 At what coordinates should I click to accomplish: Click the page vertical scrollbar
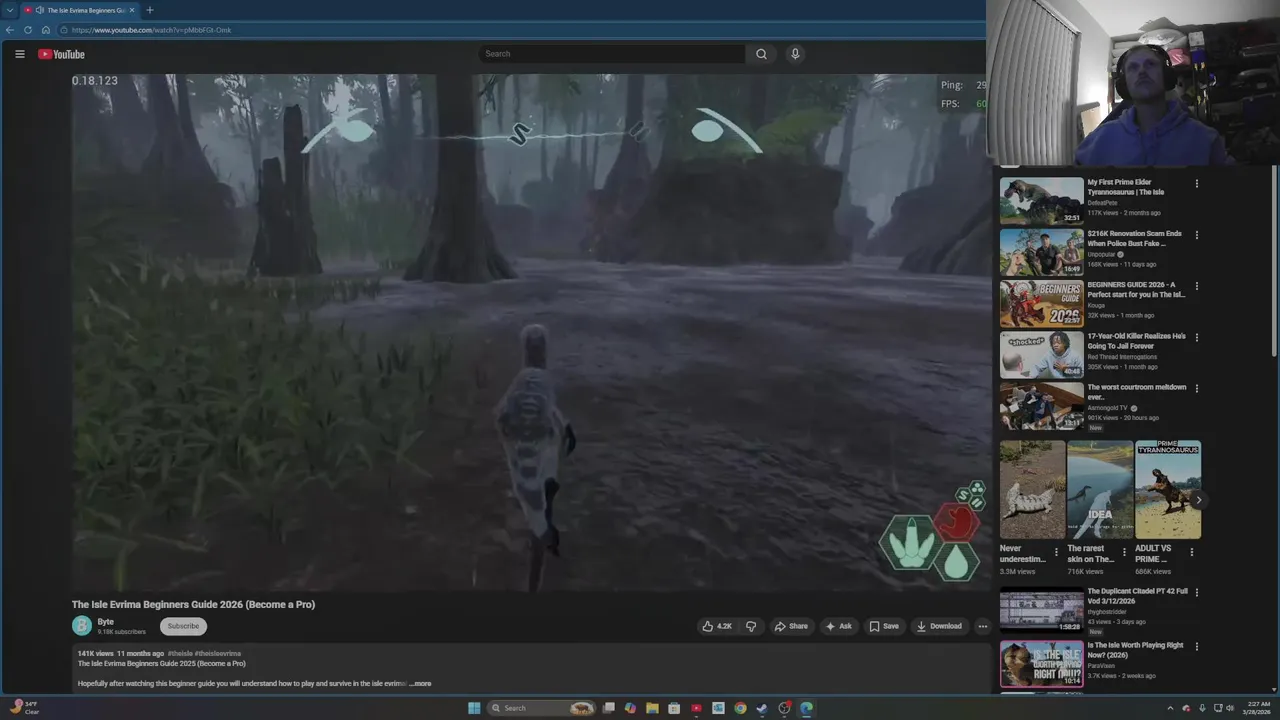tap(1274, 260)
